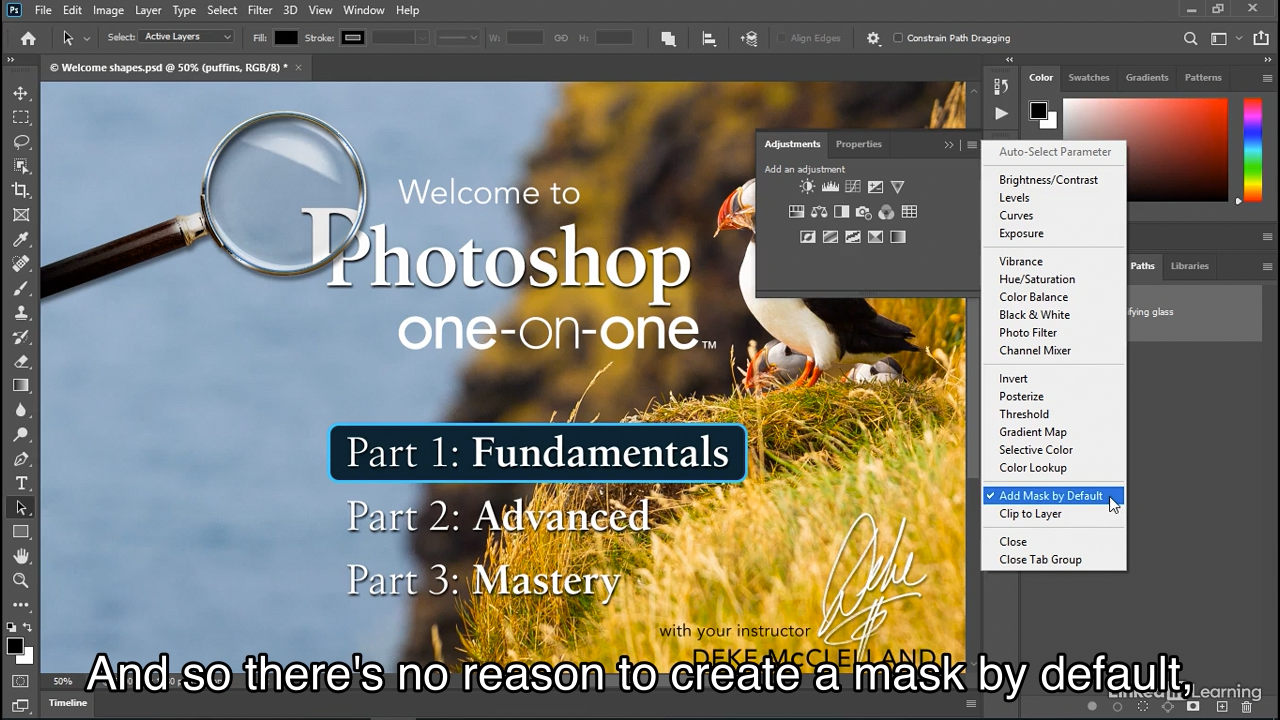Add a Brightness/Contrast adjustment icon

(x=807, y=187)
